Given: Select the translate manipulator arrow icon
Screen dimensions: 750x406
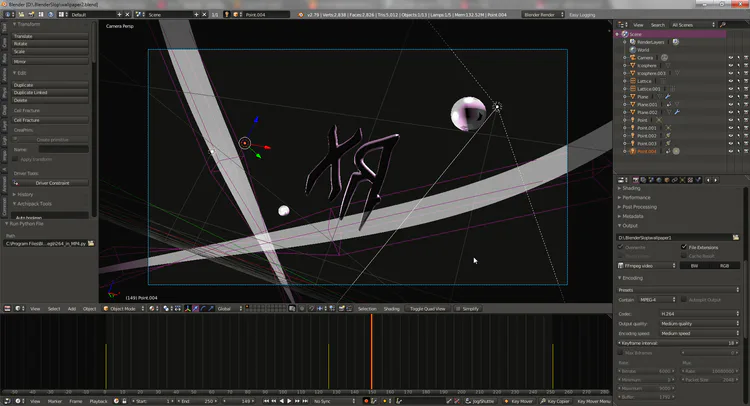Looking at the screenshot, I should [195, 308].
